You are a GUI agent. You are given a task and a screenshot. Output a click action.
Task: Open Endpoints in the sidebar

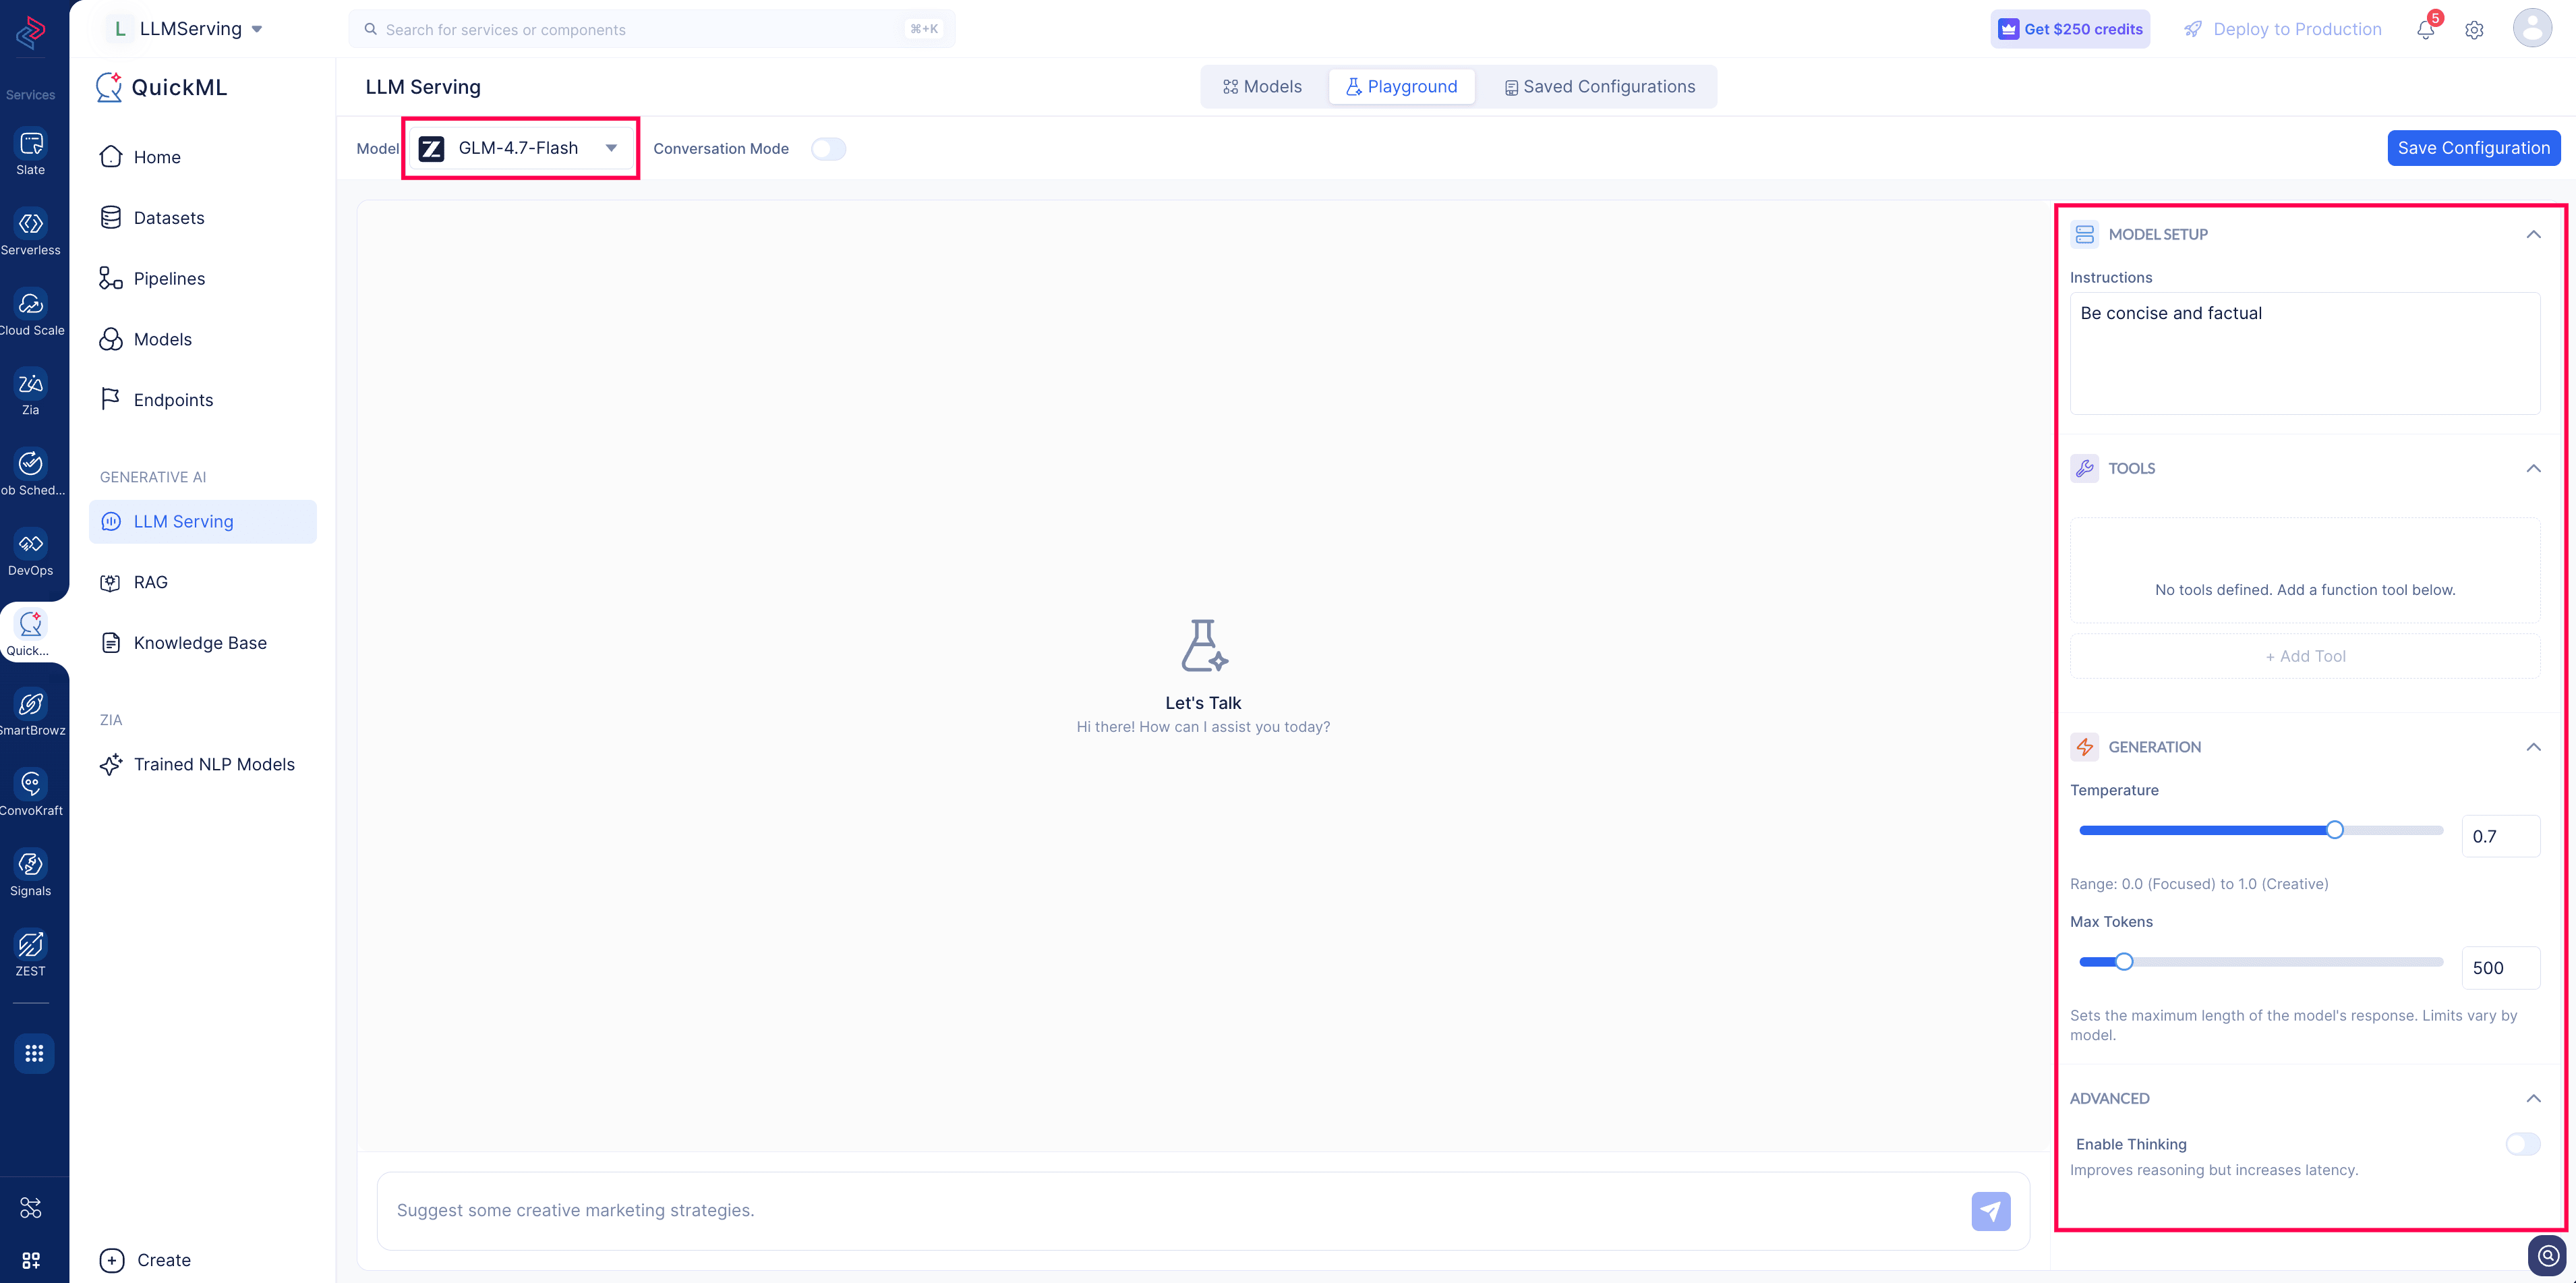point(203,400)
